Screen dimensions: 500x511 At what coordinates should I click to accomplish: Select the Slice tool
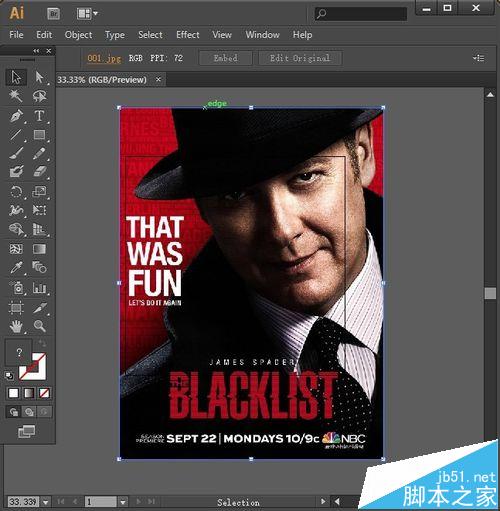39,307
